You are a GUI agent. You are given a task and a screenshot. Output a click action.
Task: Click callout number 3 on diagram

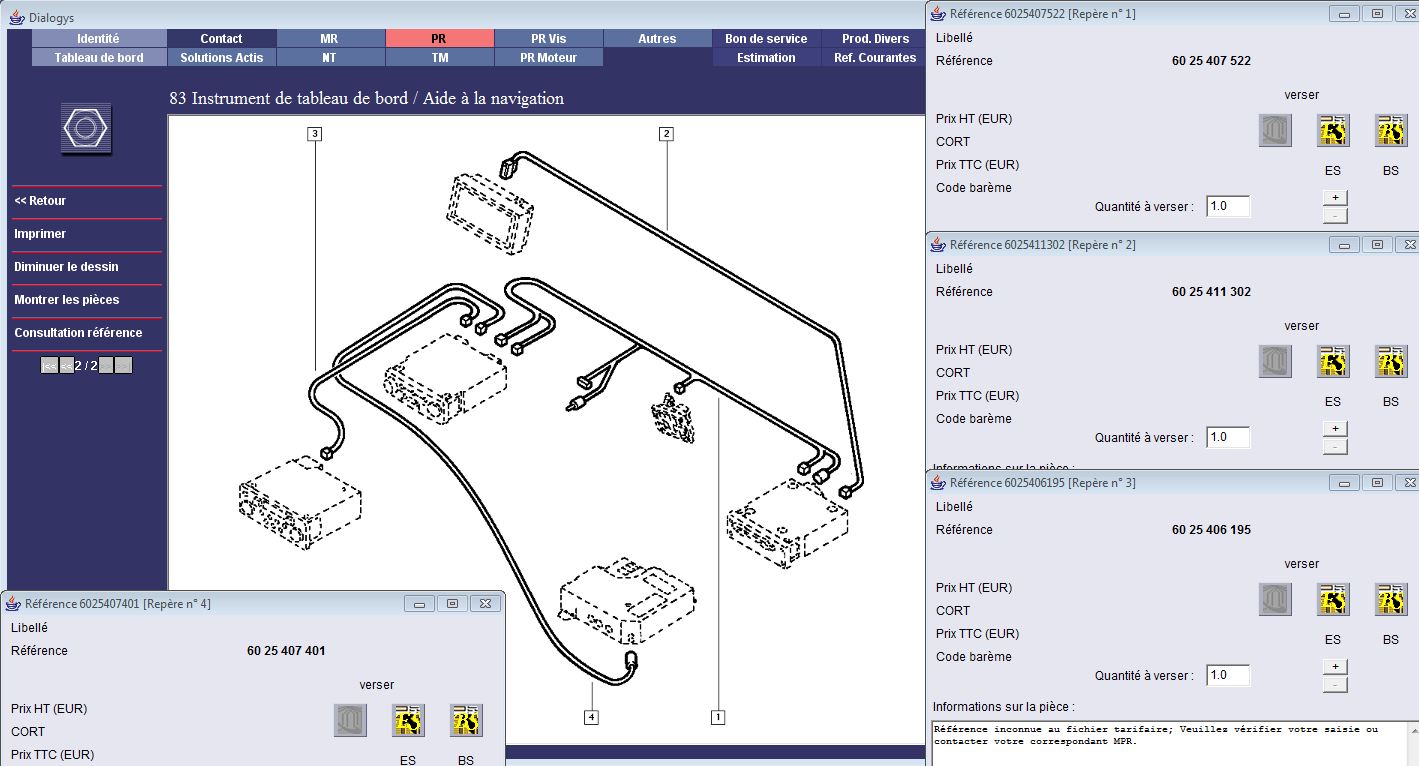[x=315, y=133]
